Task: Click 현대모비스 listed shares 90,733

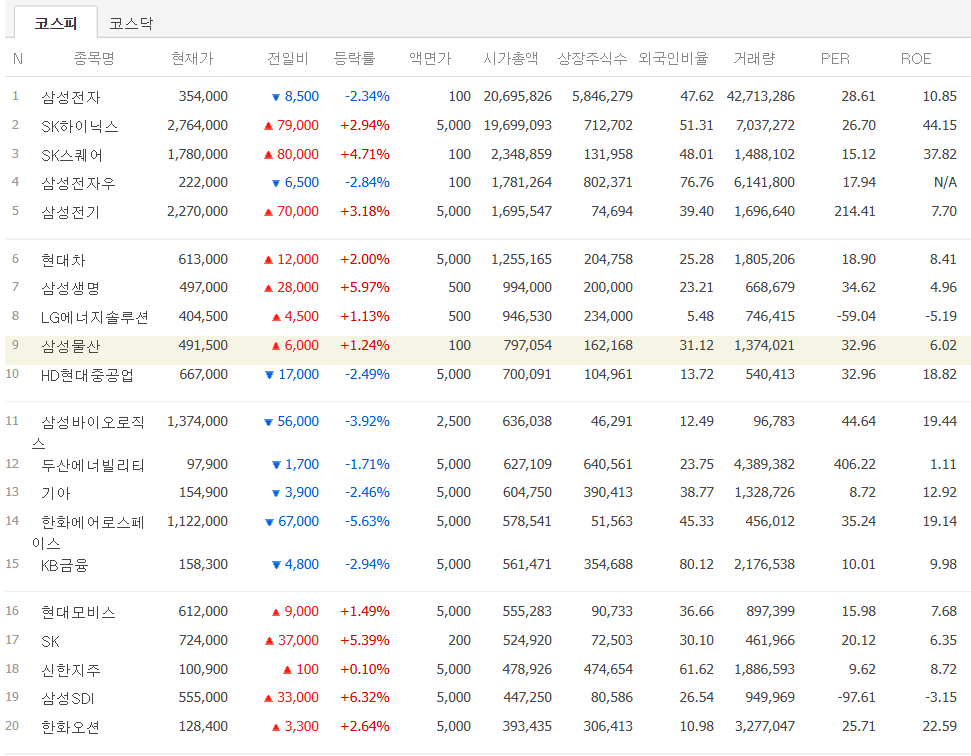Action: tap(612, 611)
